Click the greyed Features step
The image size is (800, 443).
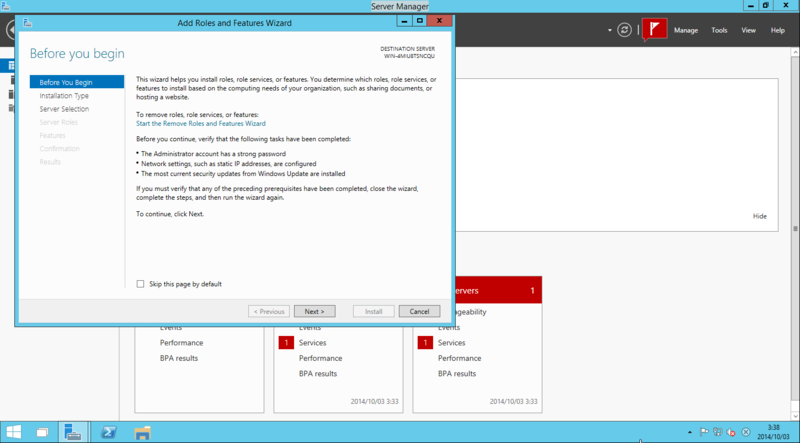point(53,135)
